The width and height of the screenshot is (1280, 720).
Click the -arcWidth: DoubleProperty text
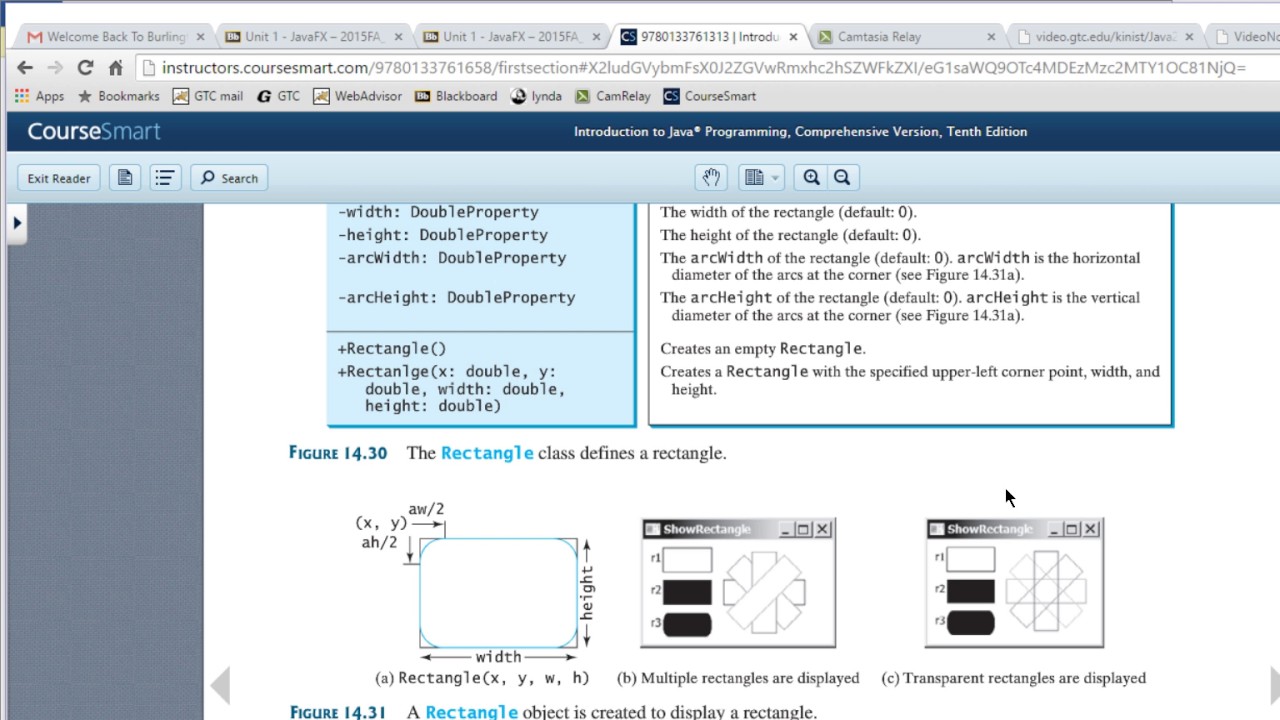pyautogui.click(x=452, y=258)
